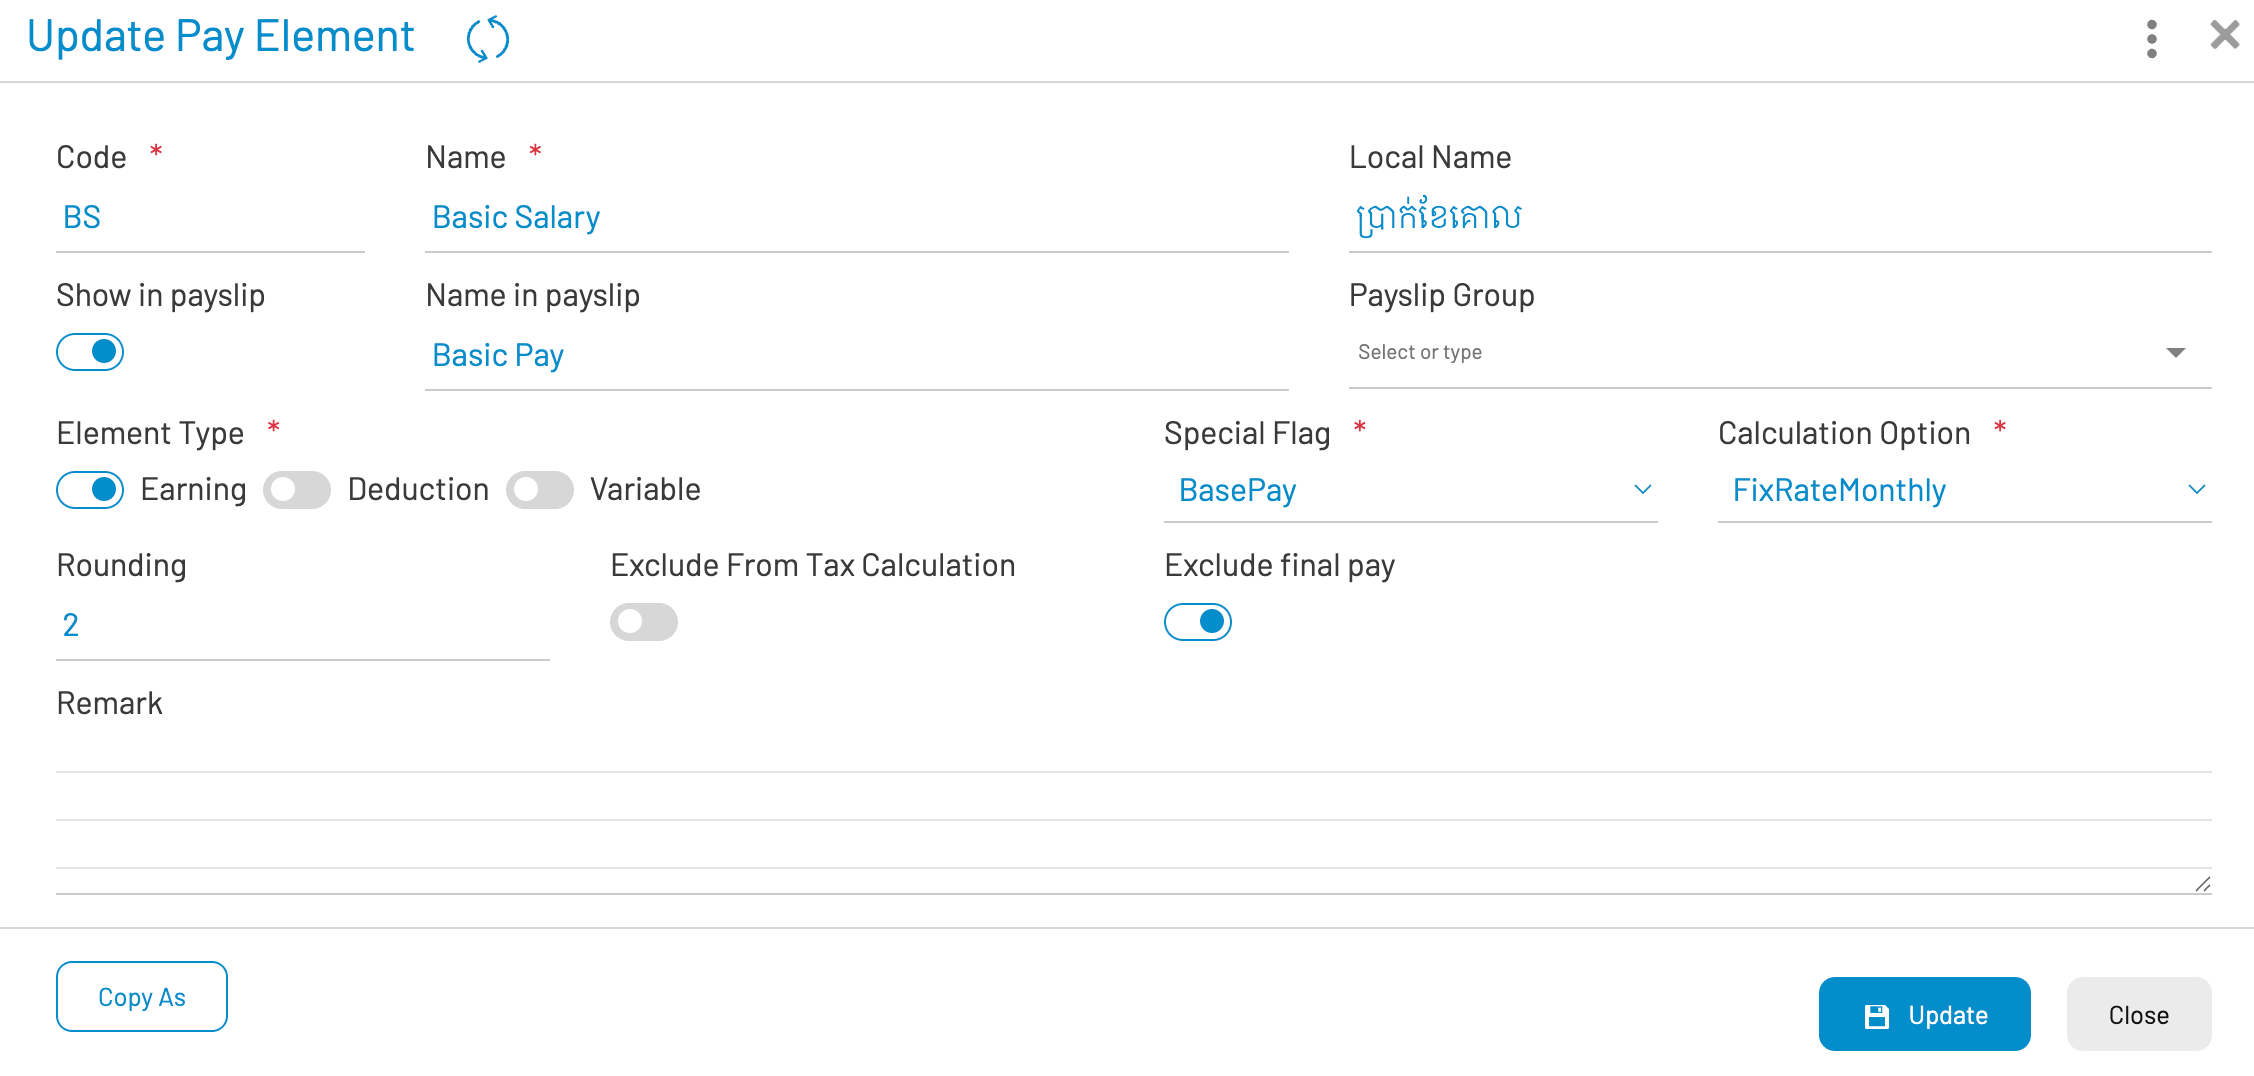Image resolution: width=2254 pixels, height=1076 pixels.
Task: Click the refresh icon beside the title
Action: coord(488,40)
